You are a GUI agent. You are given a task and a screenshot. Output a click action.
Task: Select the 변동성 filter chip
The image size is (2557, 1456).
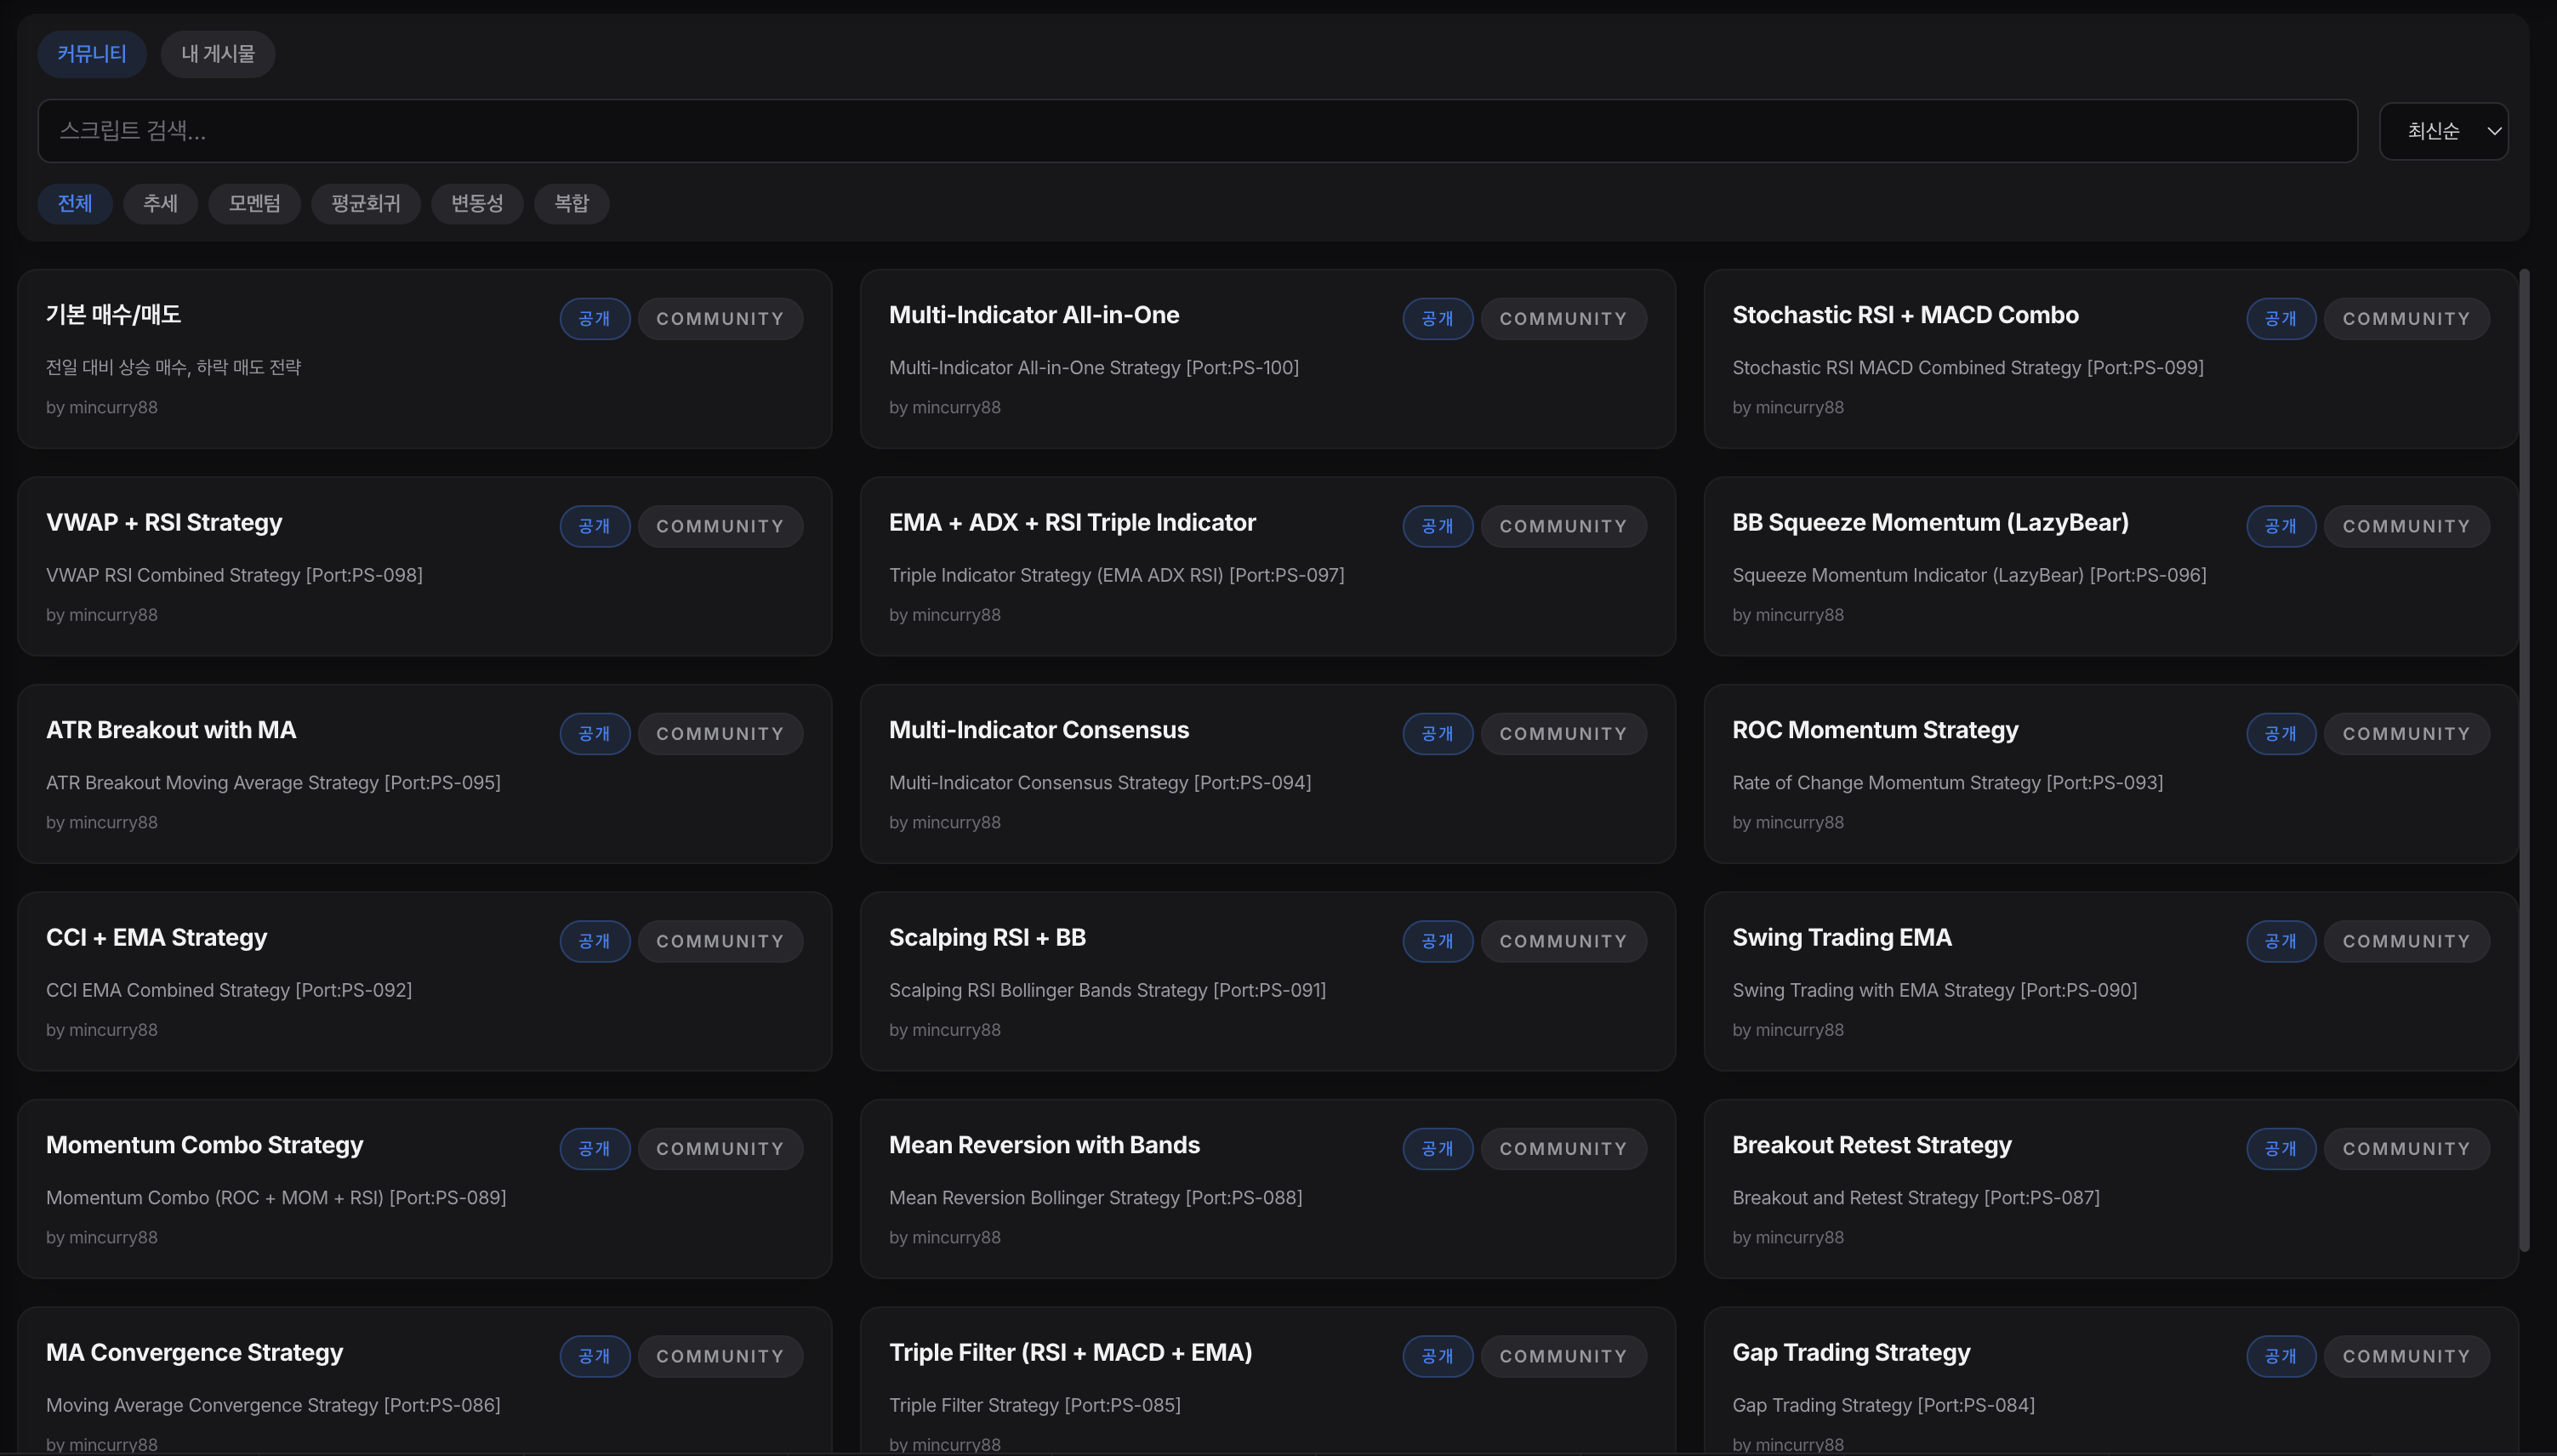(x=476, y=204)
